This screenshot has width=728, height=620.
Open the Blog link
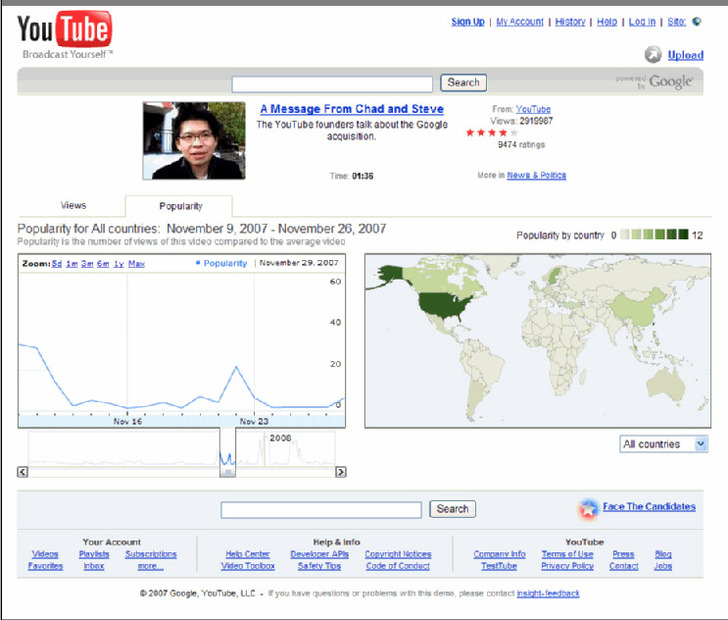click(x=663, y=554)
